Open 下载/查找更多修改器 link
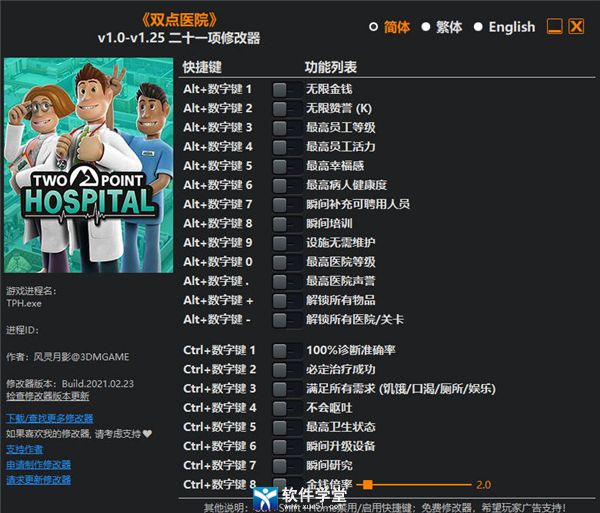This screenshot has height=513, width=600. point(49,418)
